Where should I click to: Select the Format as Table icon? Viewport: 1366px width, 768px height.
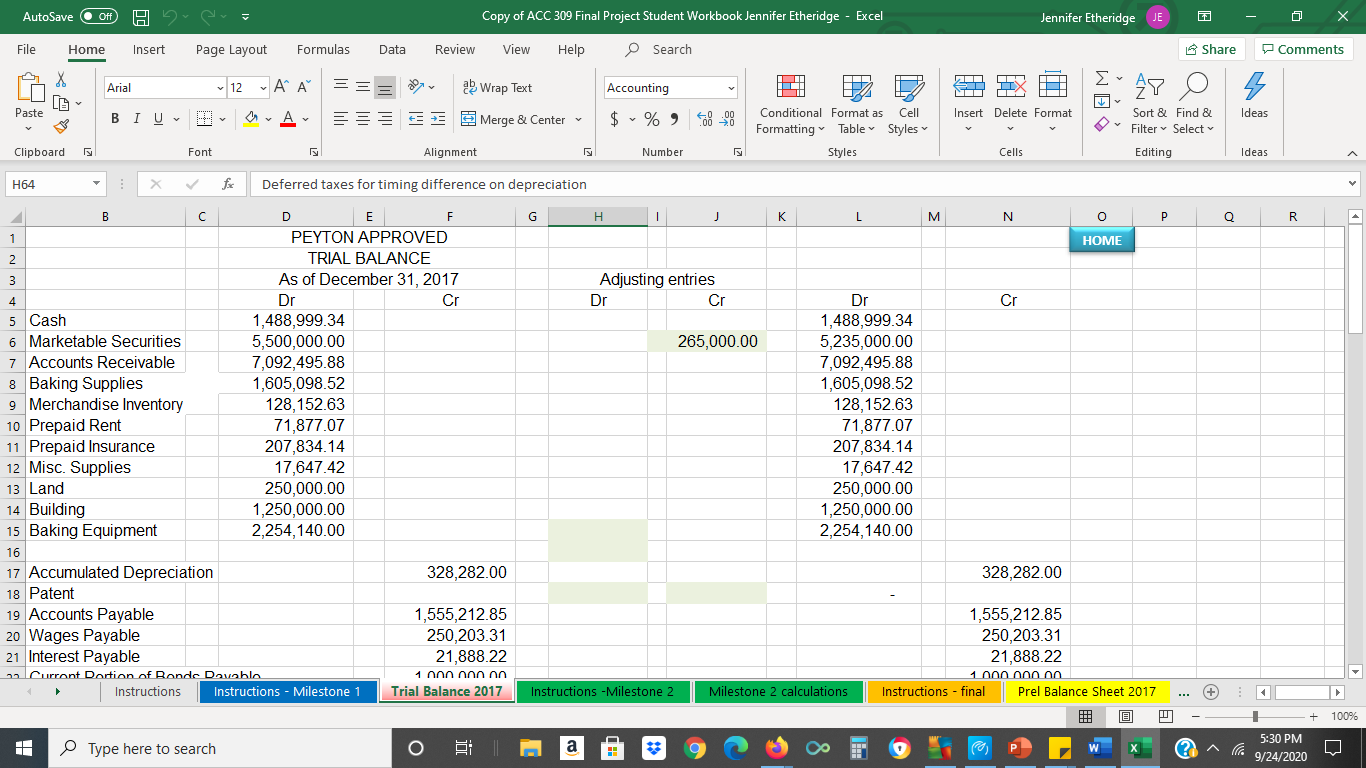[856, 105]
